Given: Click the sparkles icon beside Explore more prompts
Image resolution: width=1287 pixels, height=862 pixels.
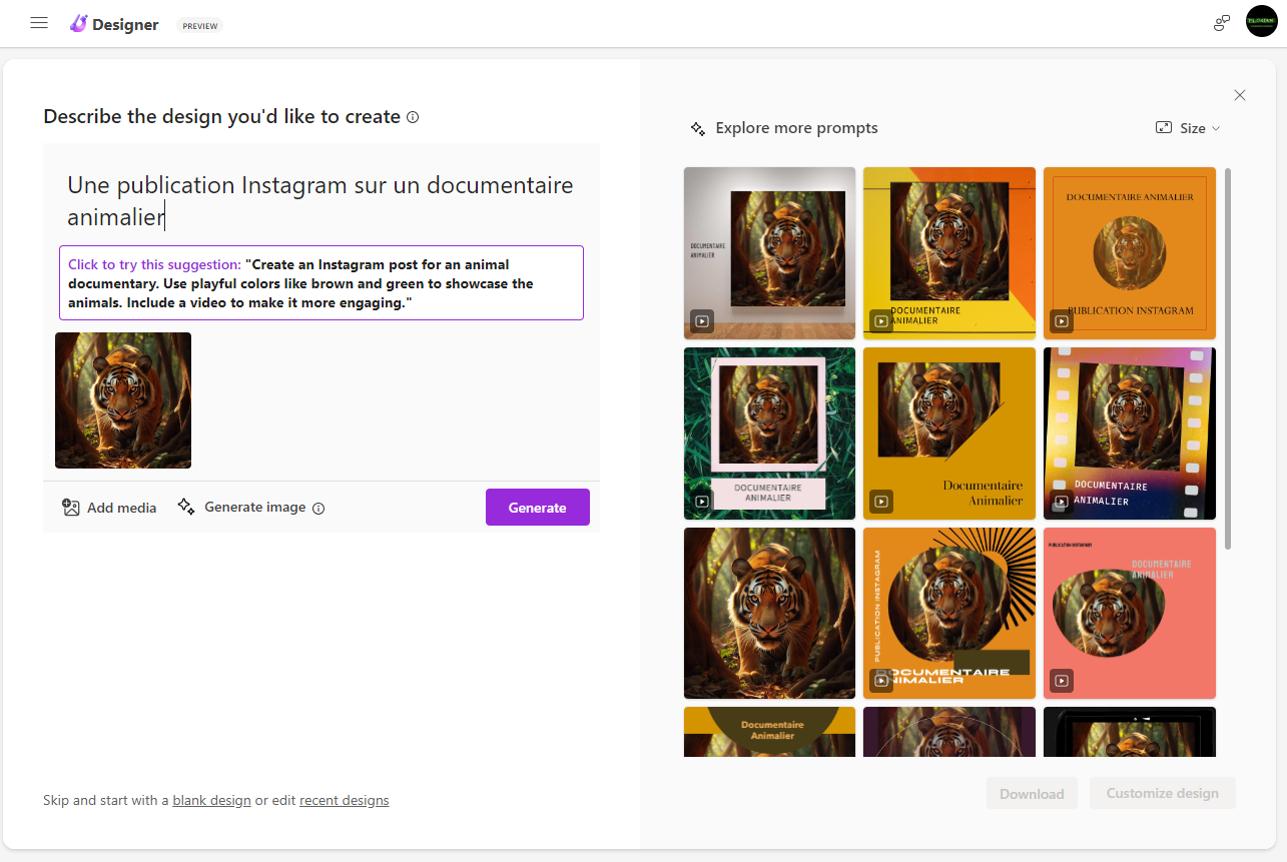Looking at the screenshot, I should point(697,127).
